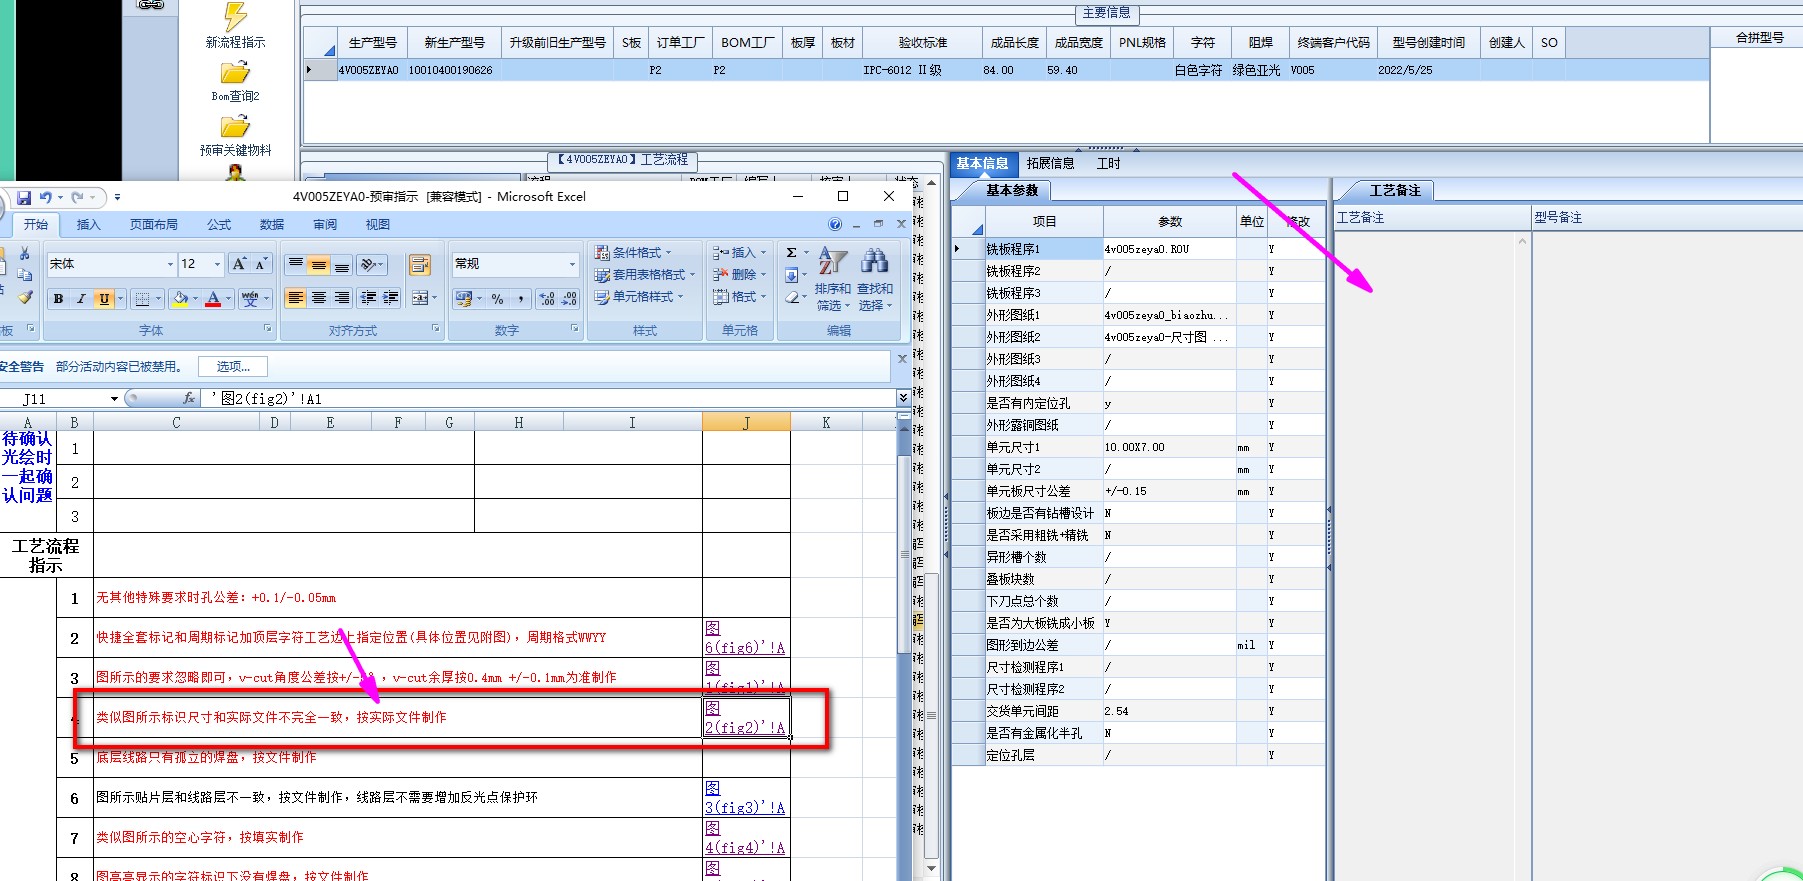This screenshot has width=1803, height=881.
Task: Click the Cut scissors icon
Action: (x=25, y=253)
